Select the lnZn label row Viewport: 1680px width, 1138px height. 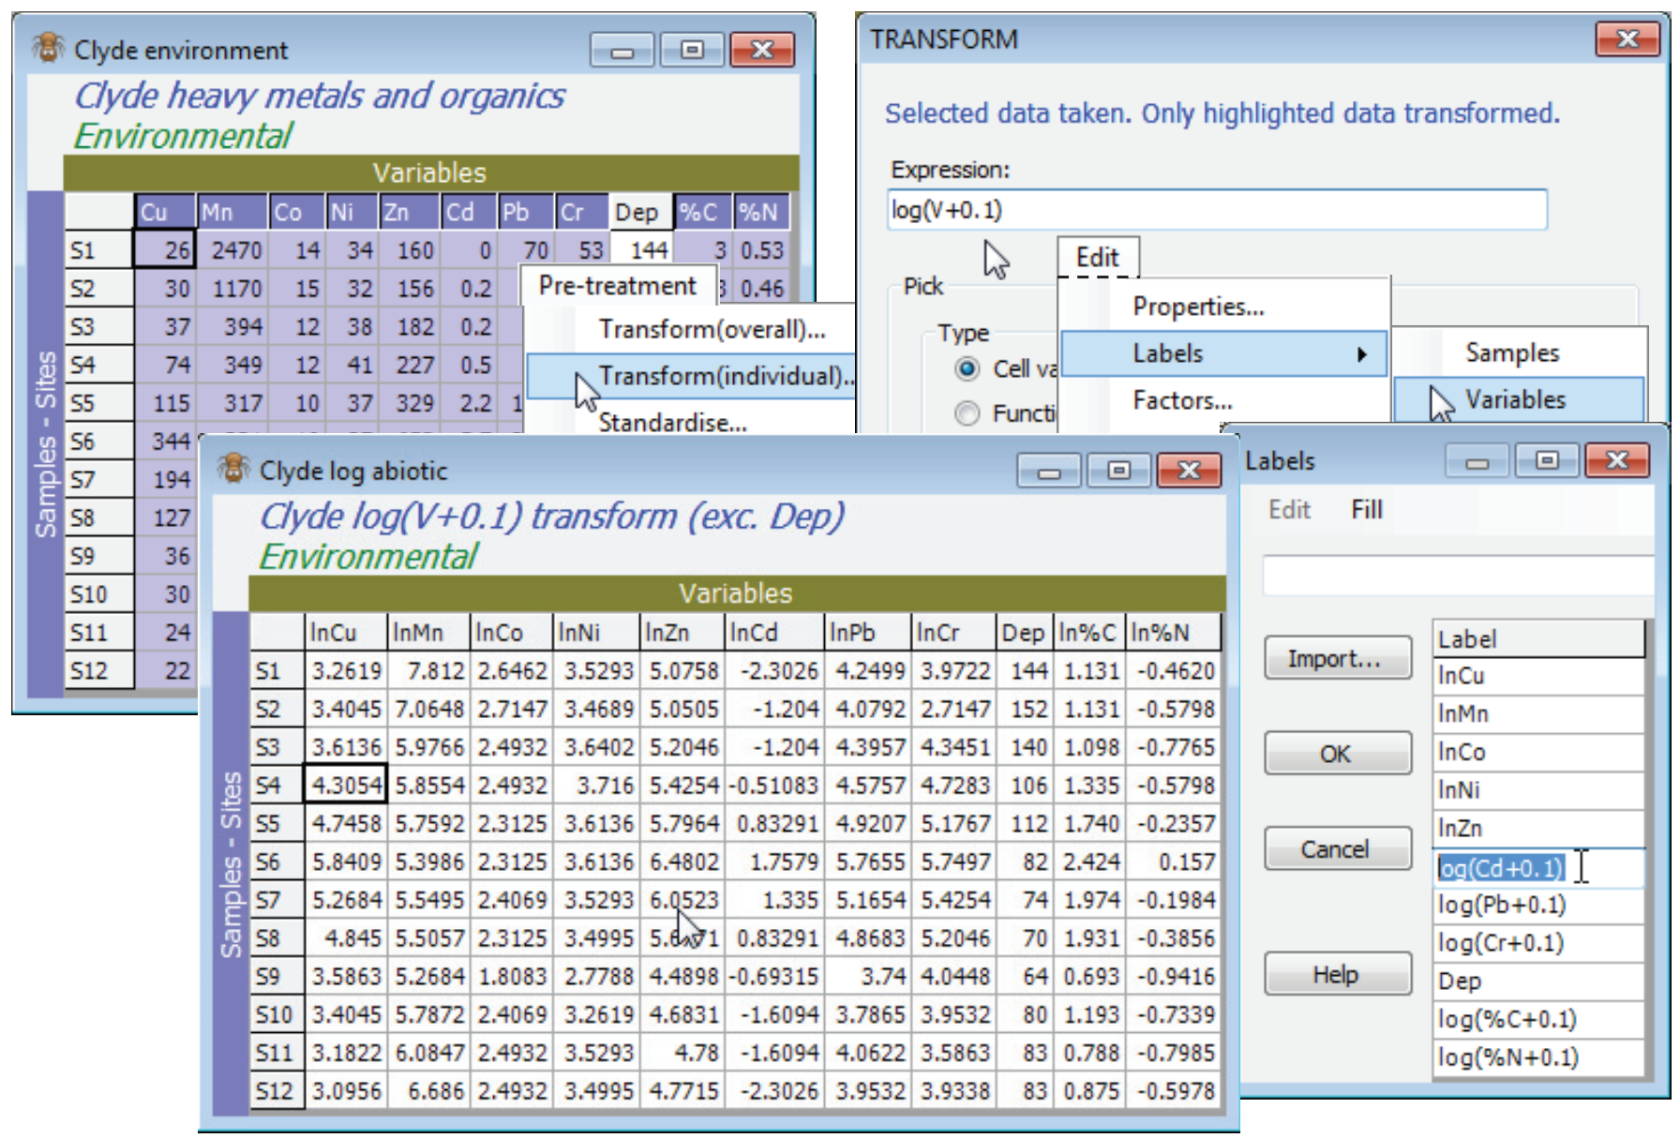1539,828
